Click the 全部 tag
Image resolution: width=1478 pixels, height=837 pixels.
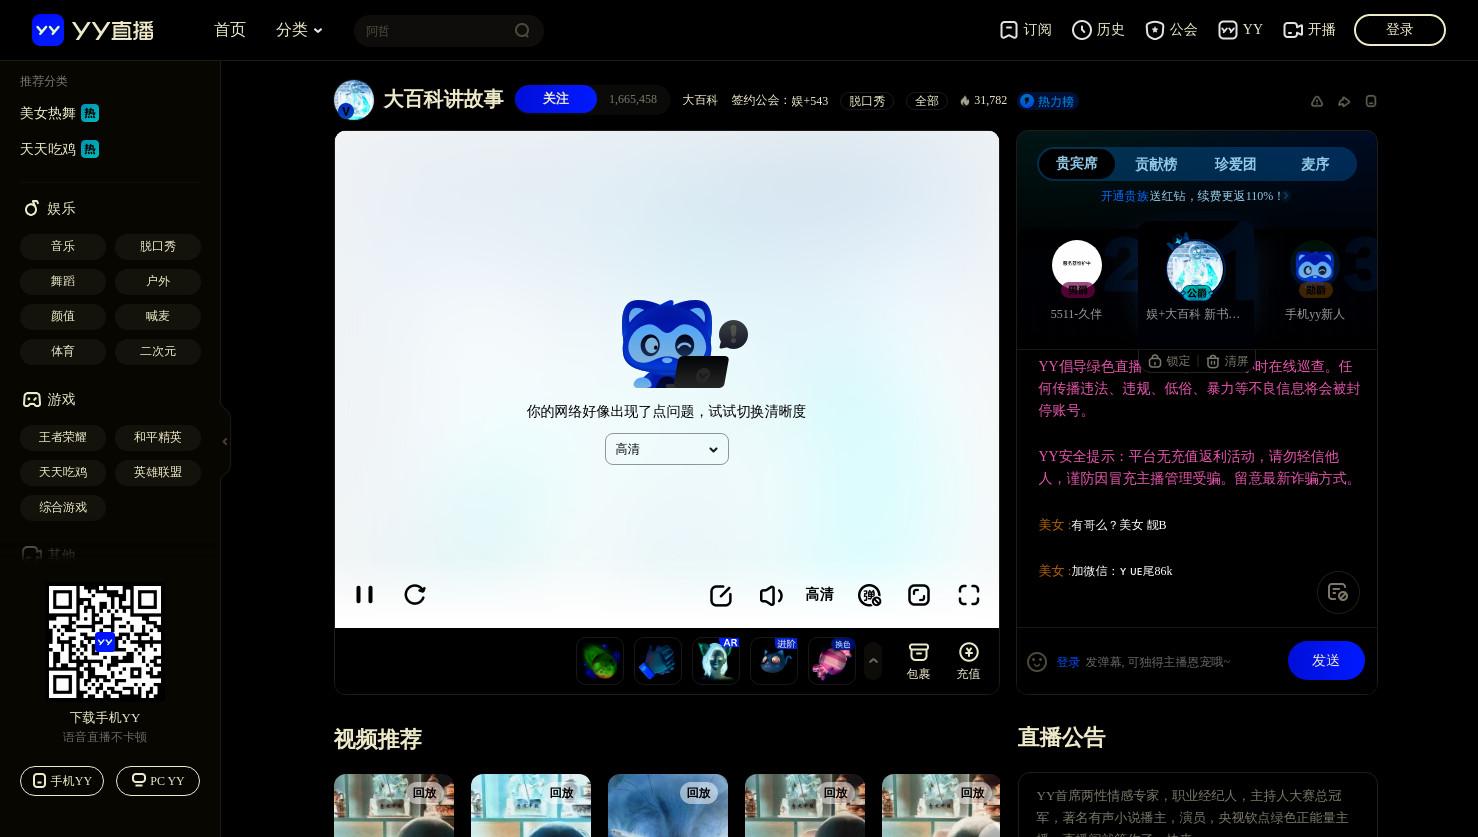point(927,101)
